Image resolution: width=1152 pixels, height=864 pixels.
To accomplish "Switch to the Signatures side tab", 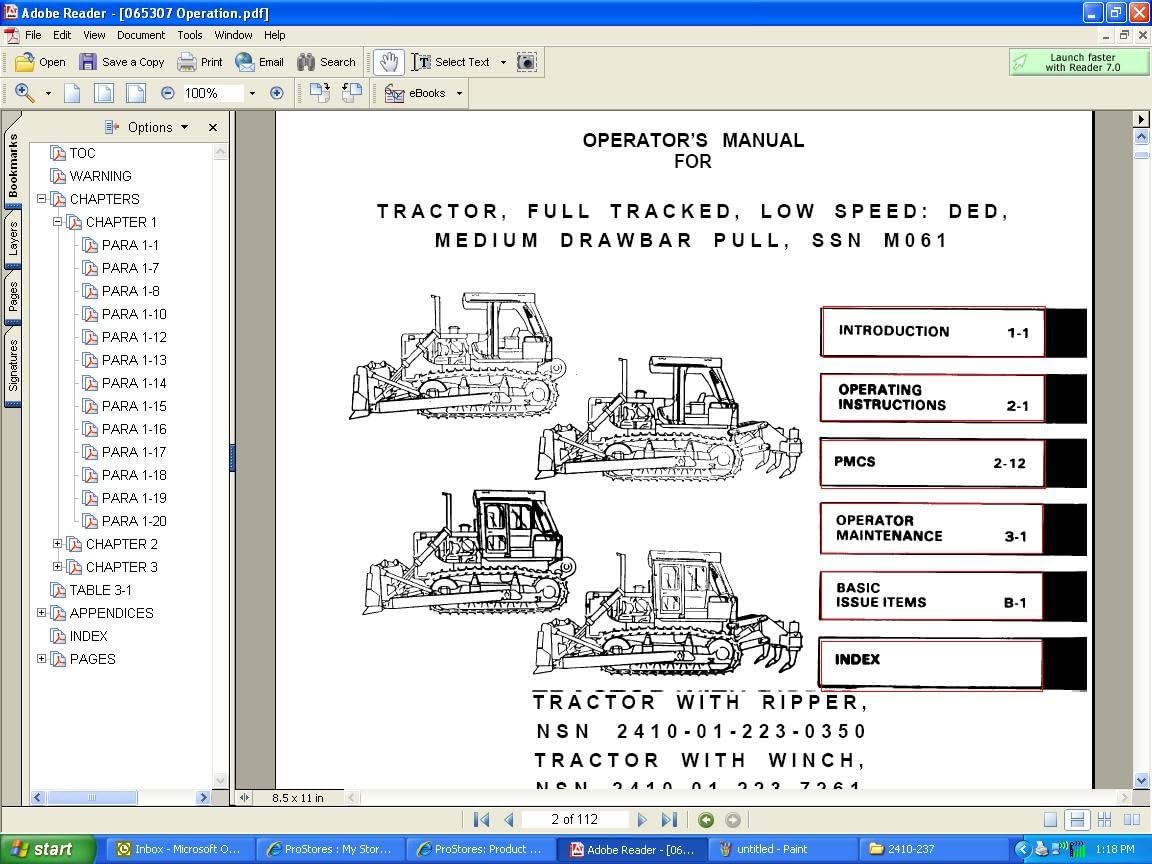I will (x=12, y=365).
